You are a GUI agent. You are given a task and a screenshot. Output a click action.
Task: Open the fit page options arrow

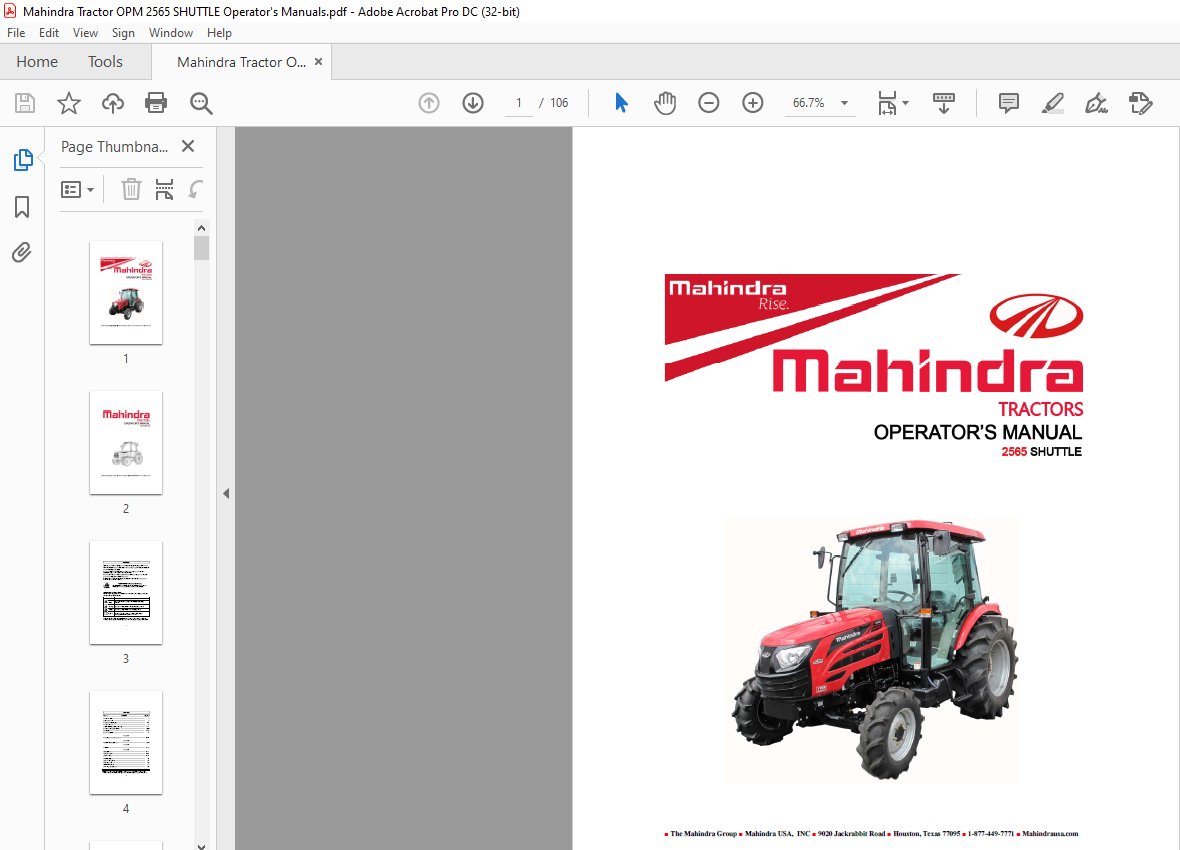click(905, 103)
